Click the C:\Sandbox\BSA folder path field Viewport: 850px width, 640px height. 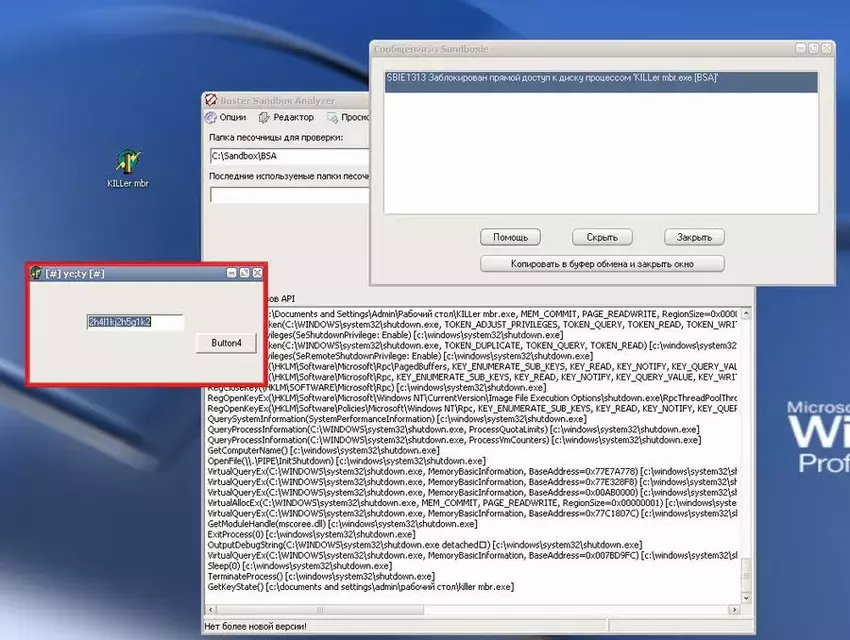[x=289, y=156]
